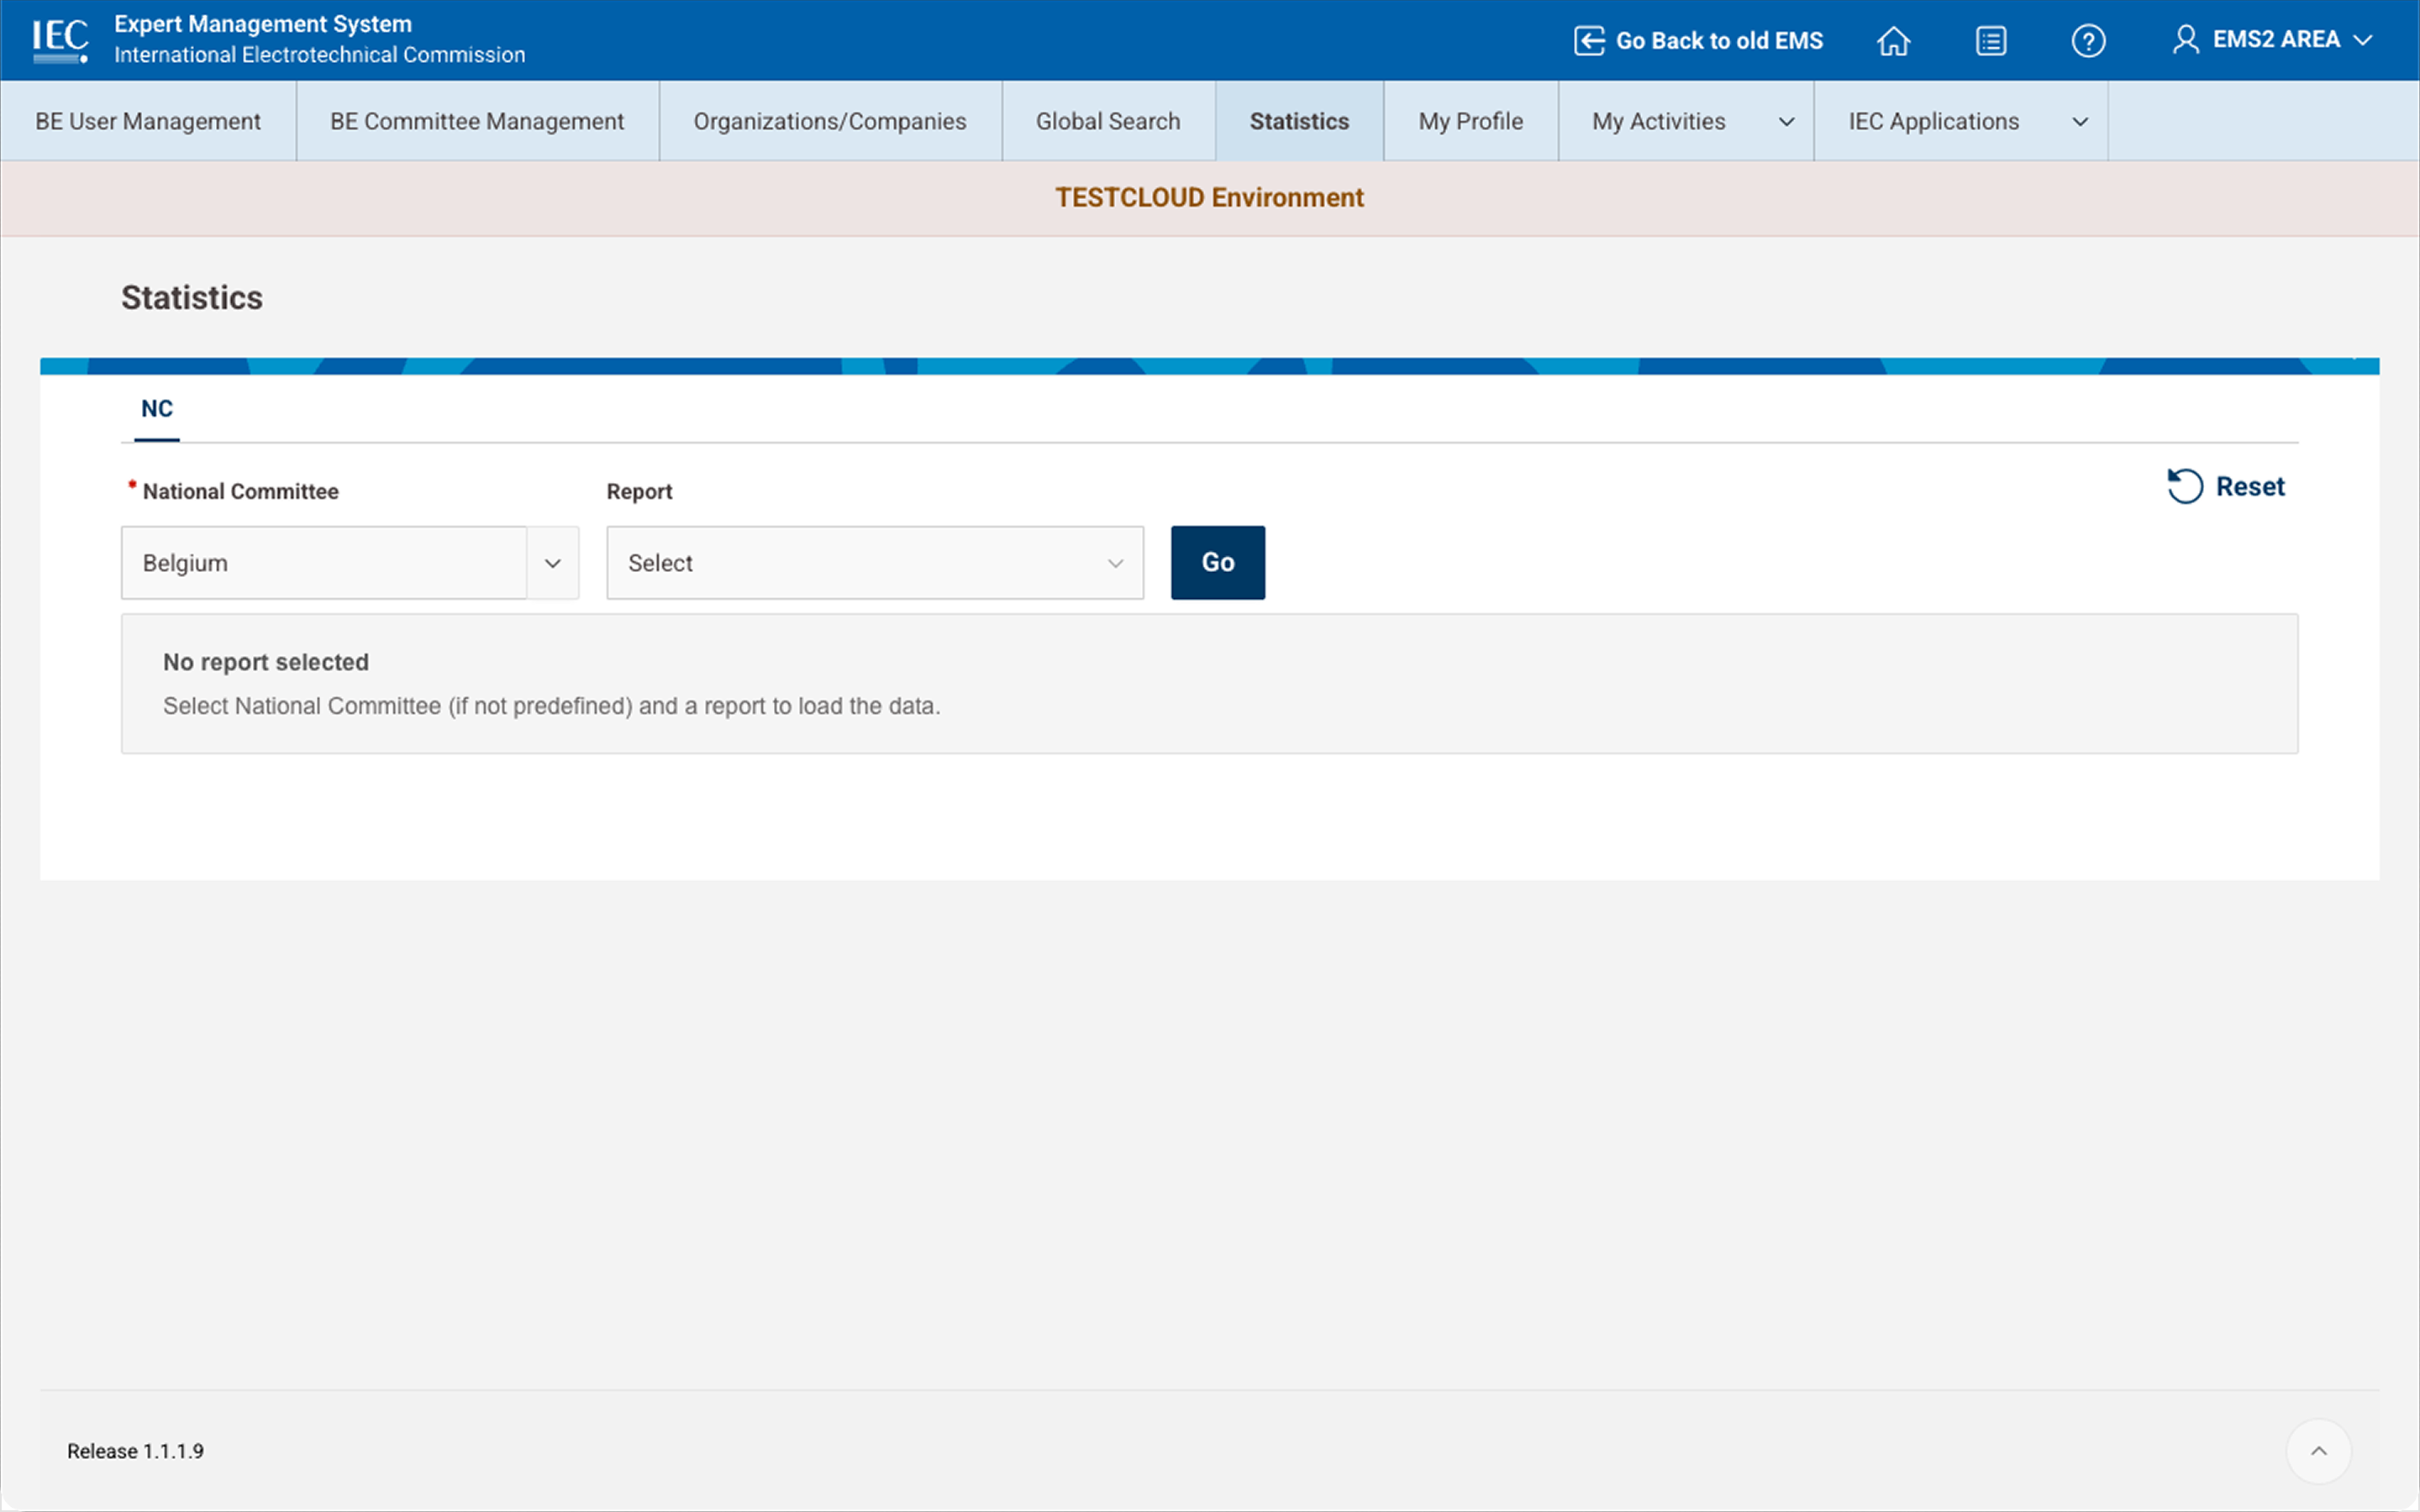2420x1512 pixels.
Task: Open the Global Search page
Action: pyautogui.click(x=1107, y=122)
